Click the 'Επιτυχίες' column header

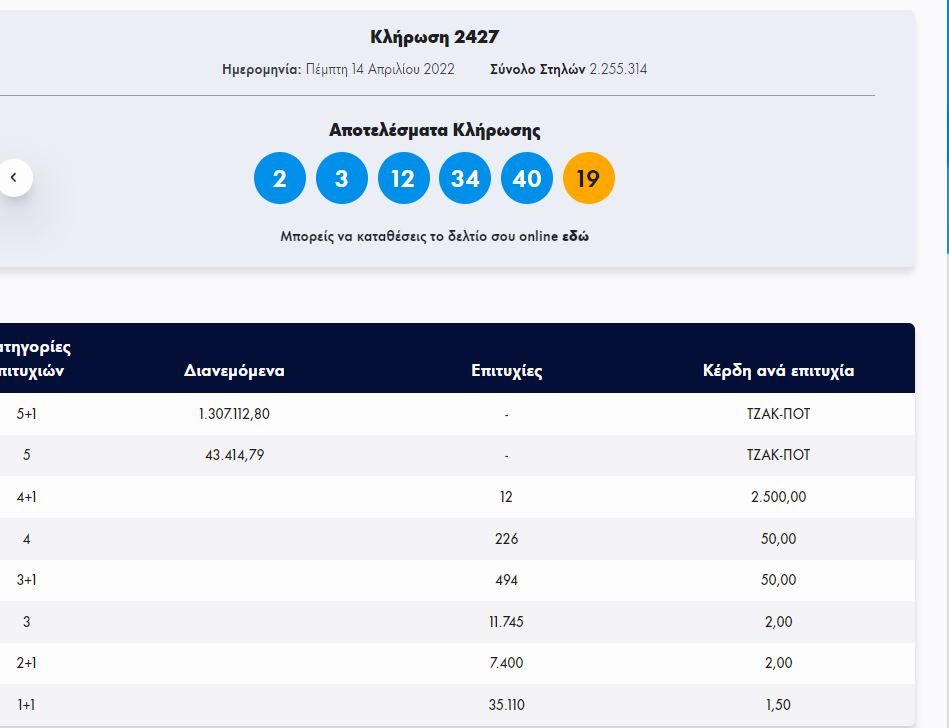[x=506, y=371]
